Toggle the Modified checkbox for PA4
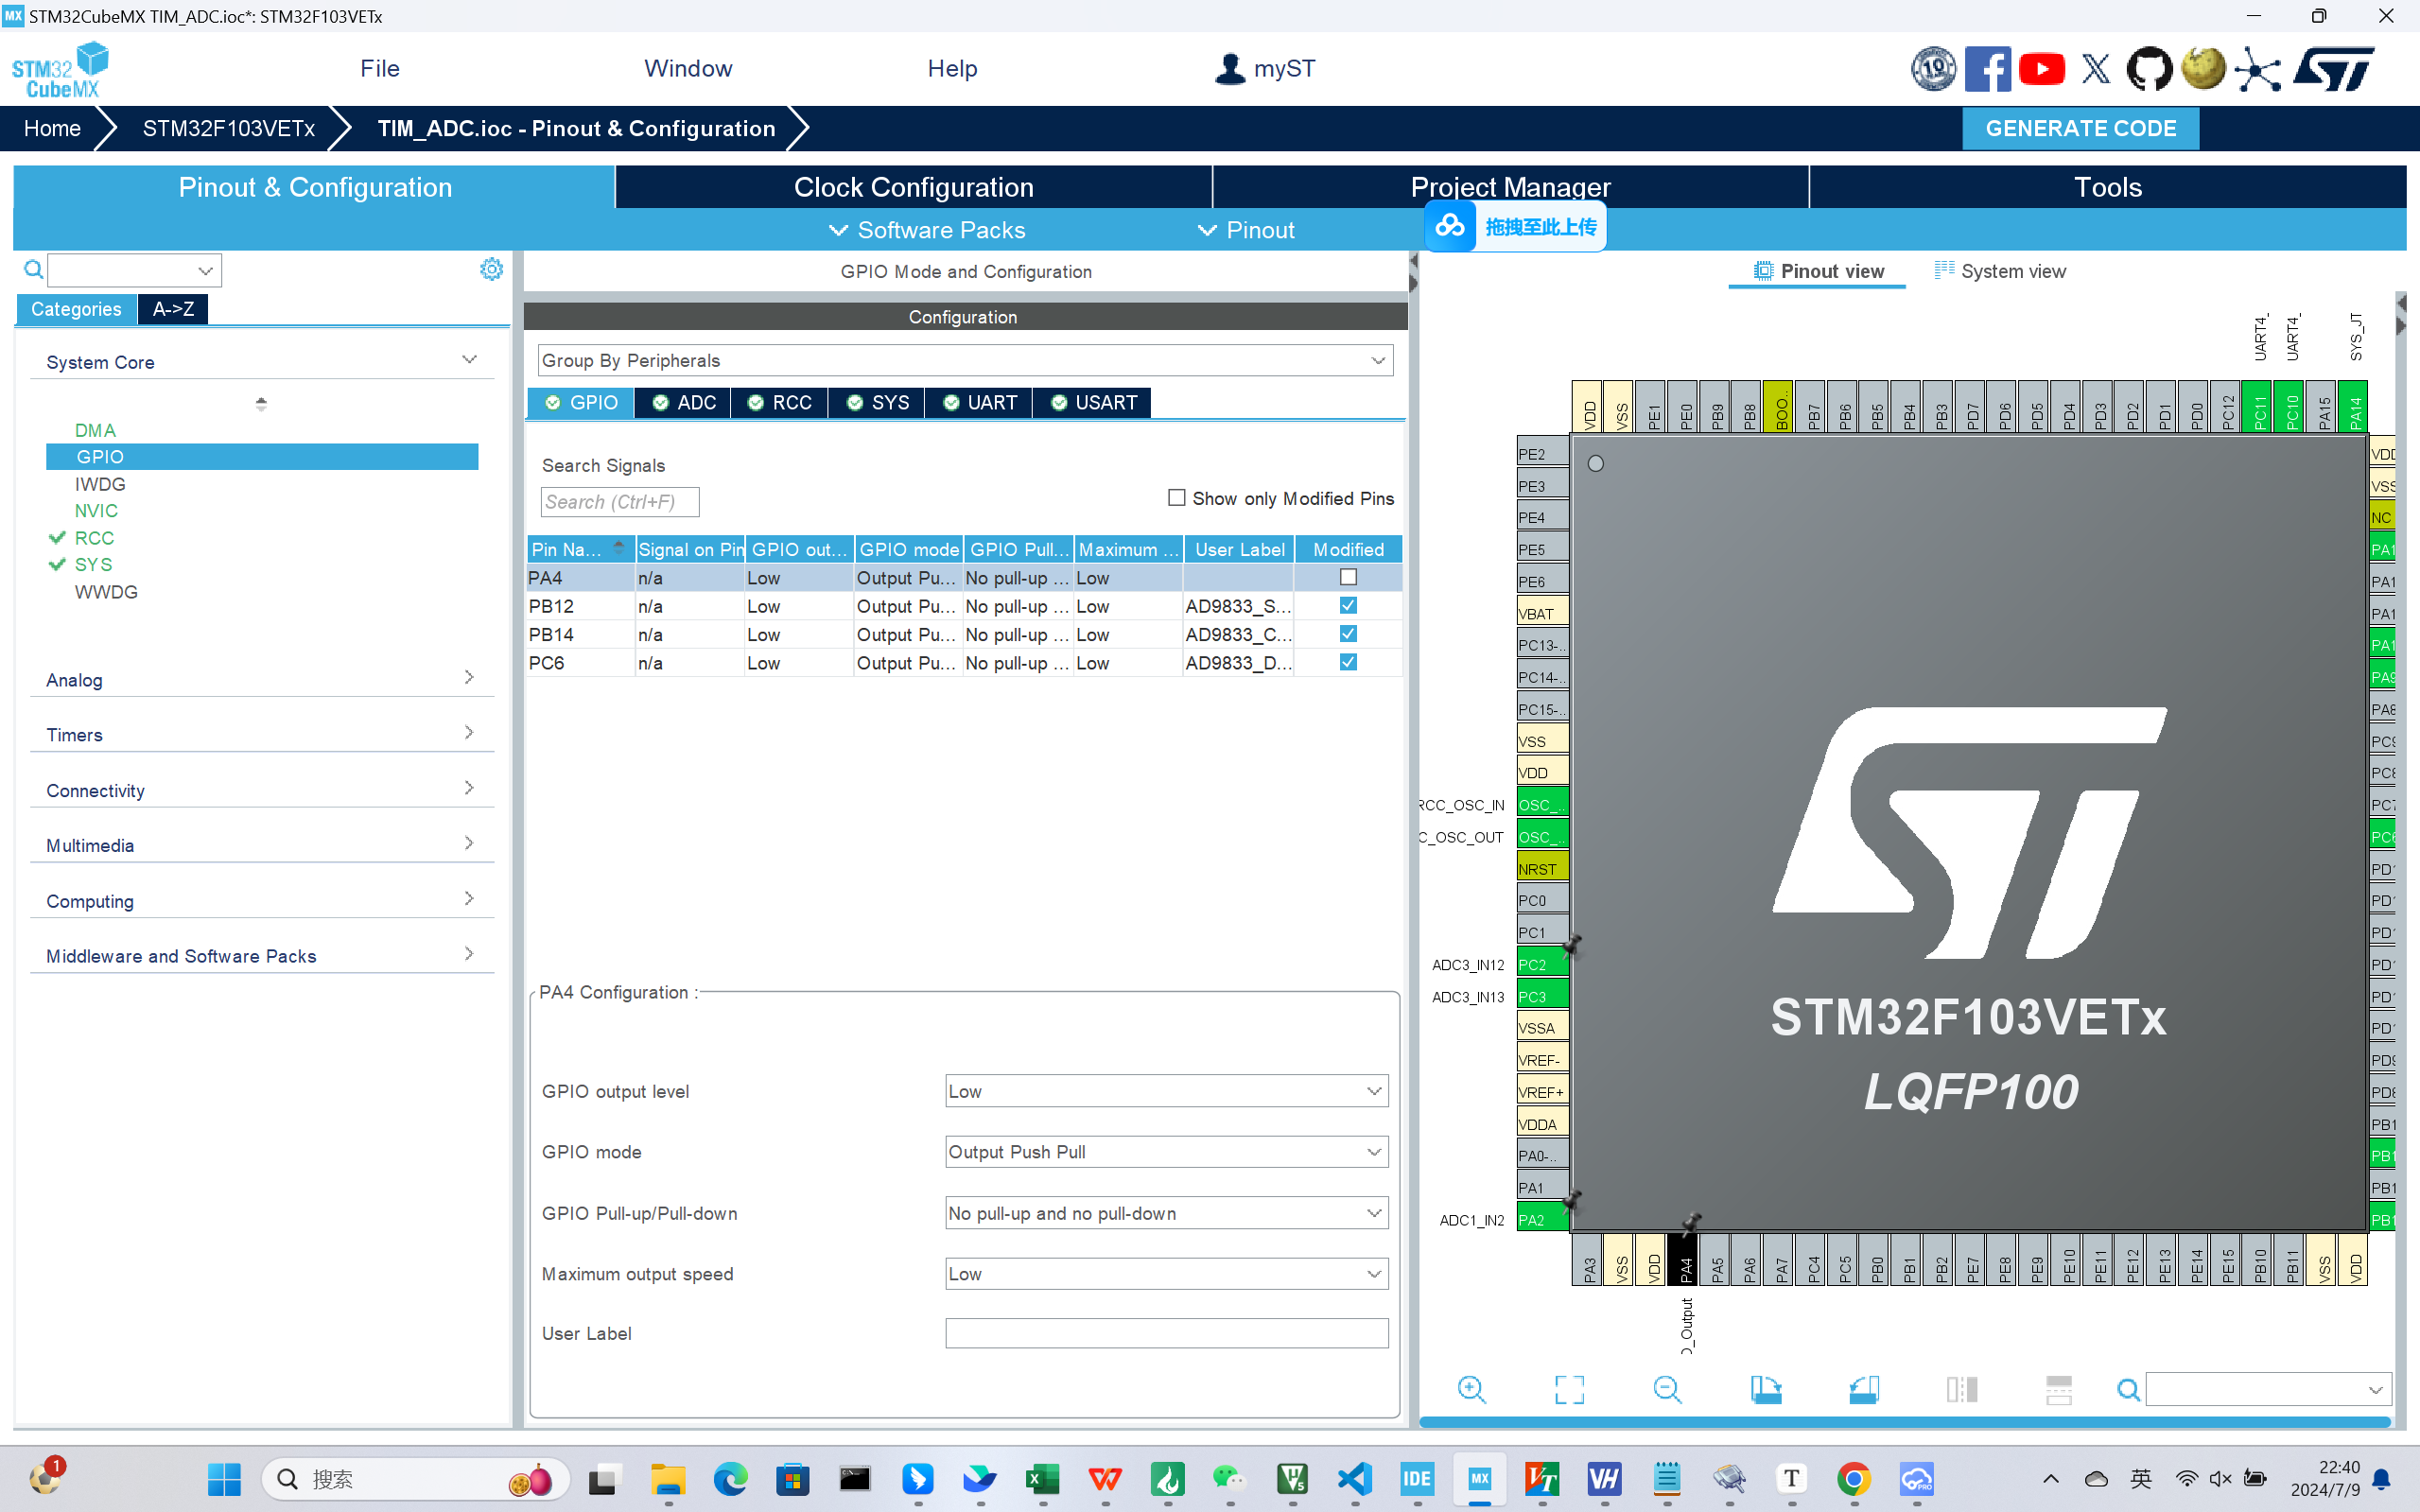The height and width of the screenshot is (1512, 2420). click(1348, 577)
